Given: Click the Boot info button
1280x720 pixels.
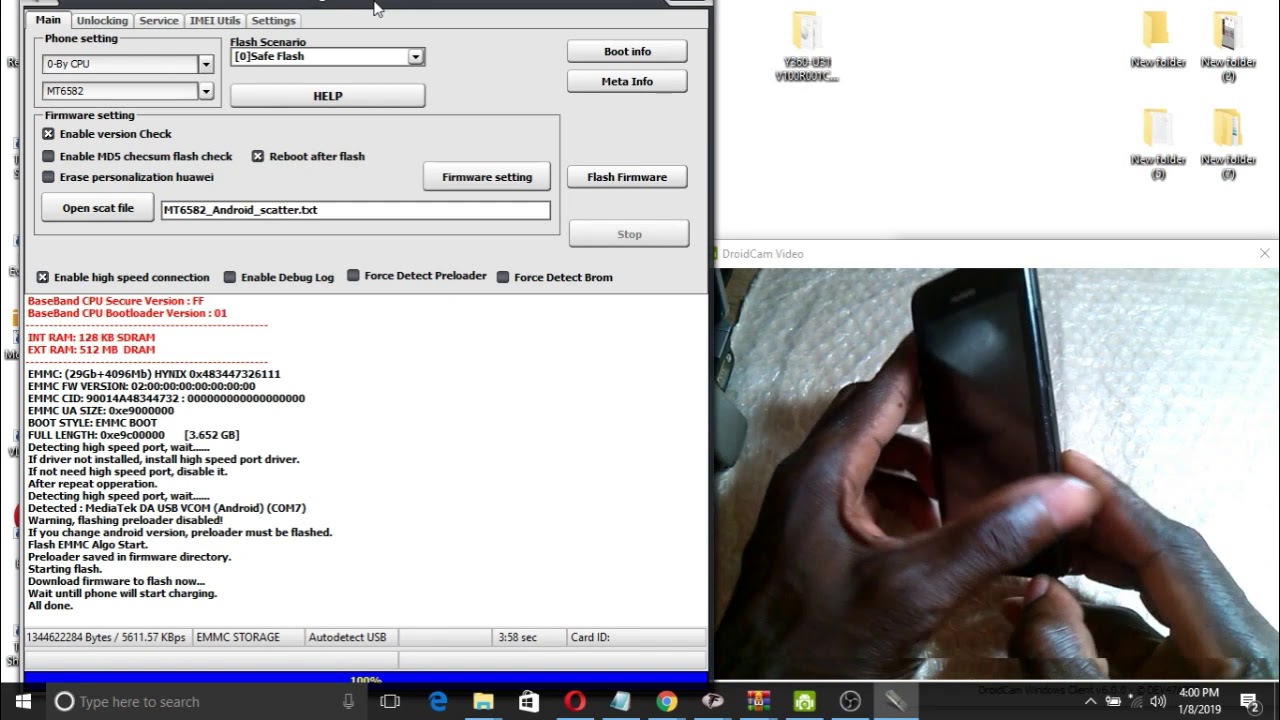Looking at the screenshot, I should [x=627, y=52].
